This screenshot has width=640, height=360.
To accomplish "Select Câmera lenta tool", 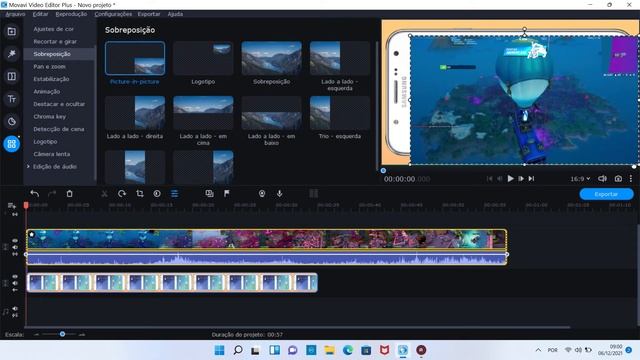I will click(51, 154).
